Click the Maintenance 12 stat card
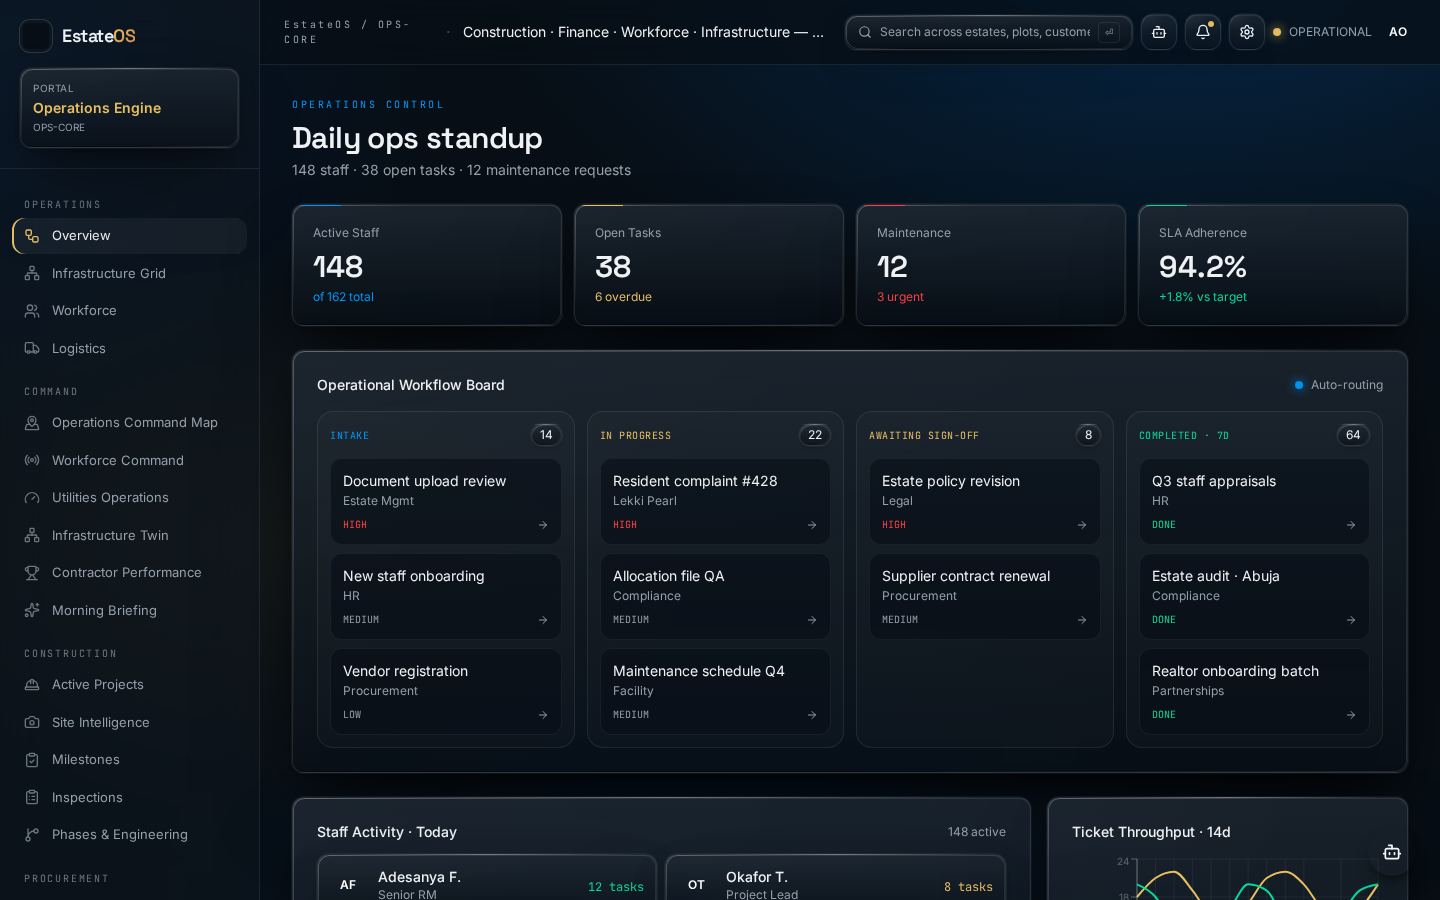This screenshot has width=1440, height=900. [x=991, y=265]
